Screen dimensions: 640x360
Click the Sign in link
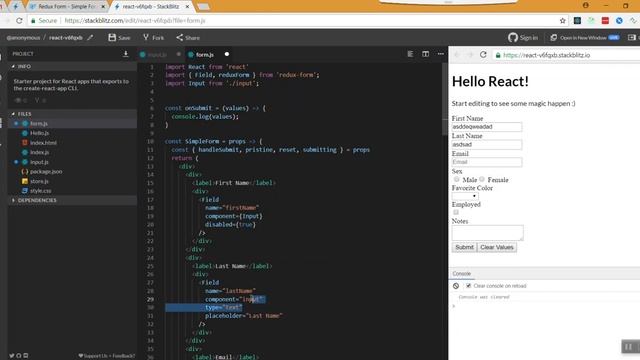pyautogui.click(x=529, y=38)
